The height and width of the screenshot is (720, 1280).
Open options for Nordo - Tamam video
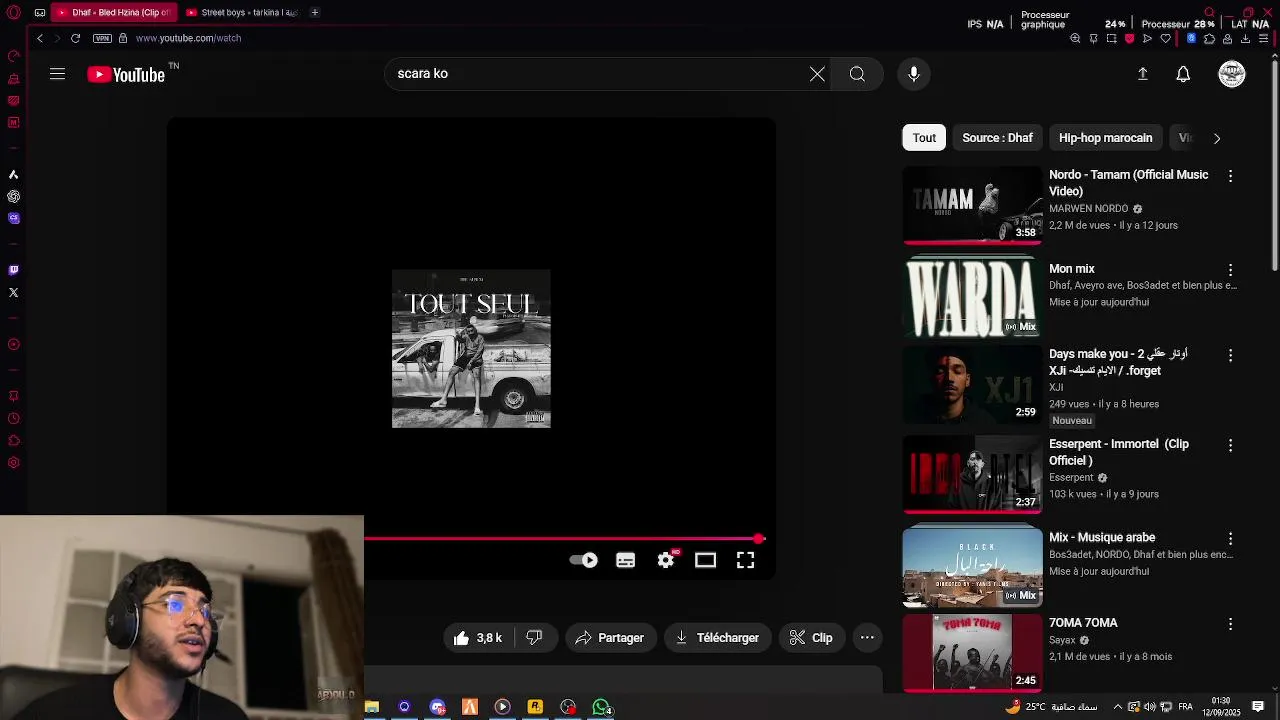[1231, 176]
